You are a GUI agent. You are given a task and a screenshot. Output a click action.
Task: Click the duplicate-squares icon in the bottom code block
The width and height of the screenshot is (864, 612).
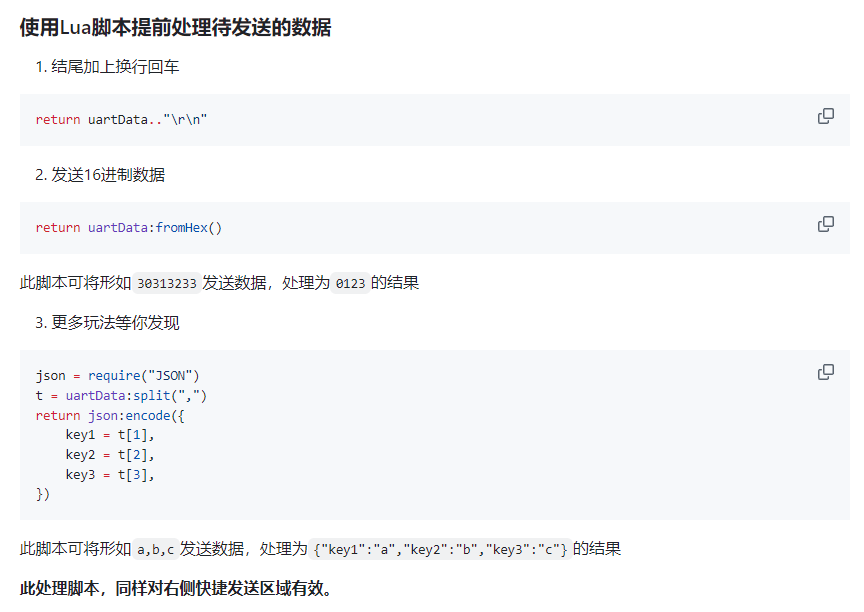(x=825, y=371)
